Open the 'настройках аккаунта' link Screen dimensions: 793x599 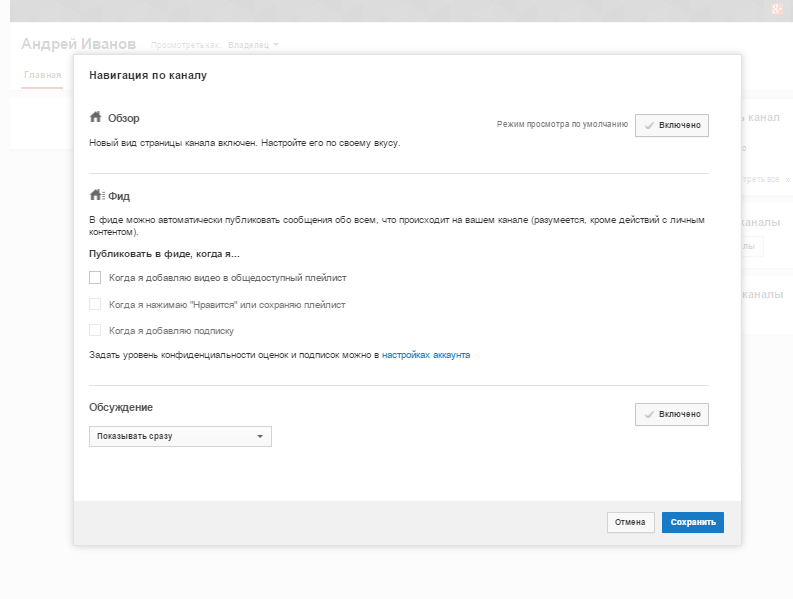[x=426, y=354]
